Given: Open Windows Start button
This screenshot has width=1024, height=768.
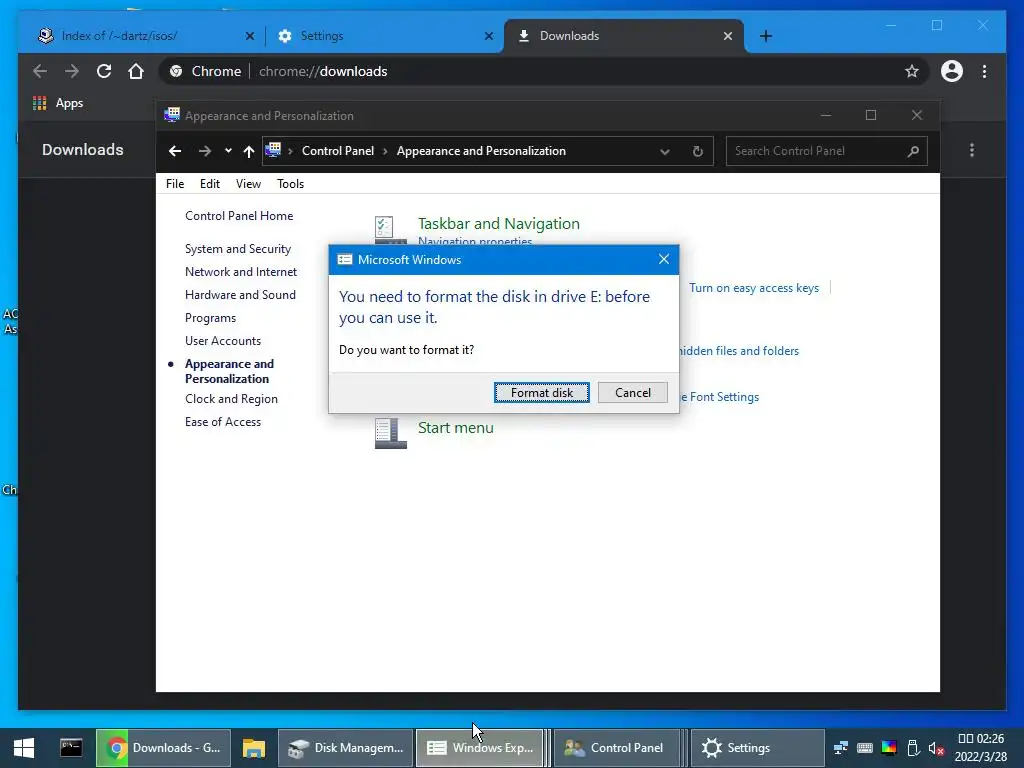Looking at the screenshot, I should 24,748.
